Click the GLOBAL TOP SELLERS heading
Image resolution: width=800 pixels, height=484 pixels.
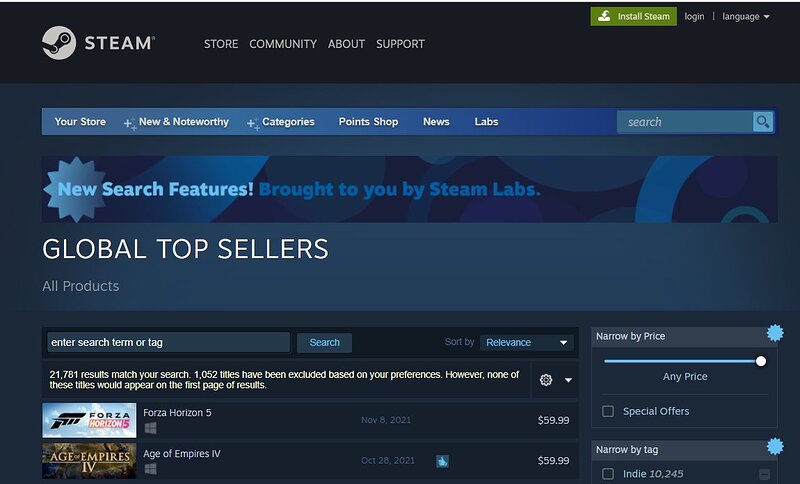[x=185, y=249]
